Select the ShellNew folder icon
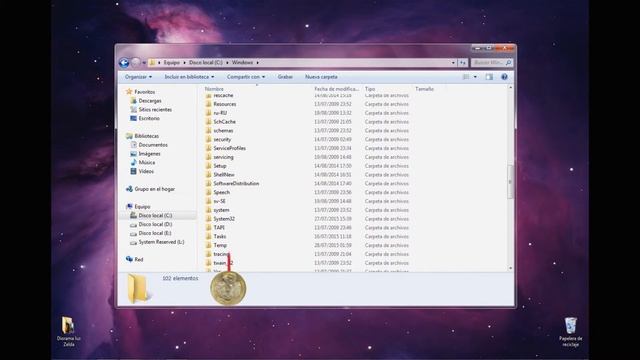 (209, 175)
